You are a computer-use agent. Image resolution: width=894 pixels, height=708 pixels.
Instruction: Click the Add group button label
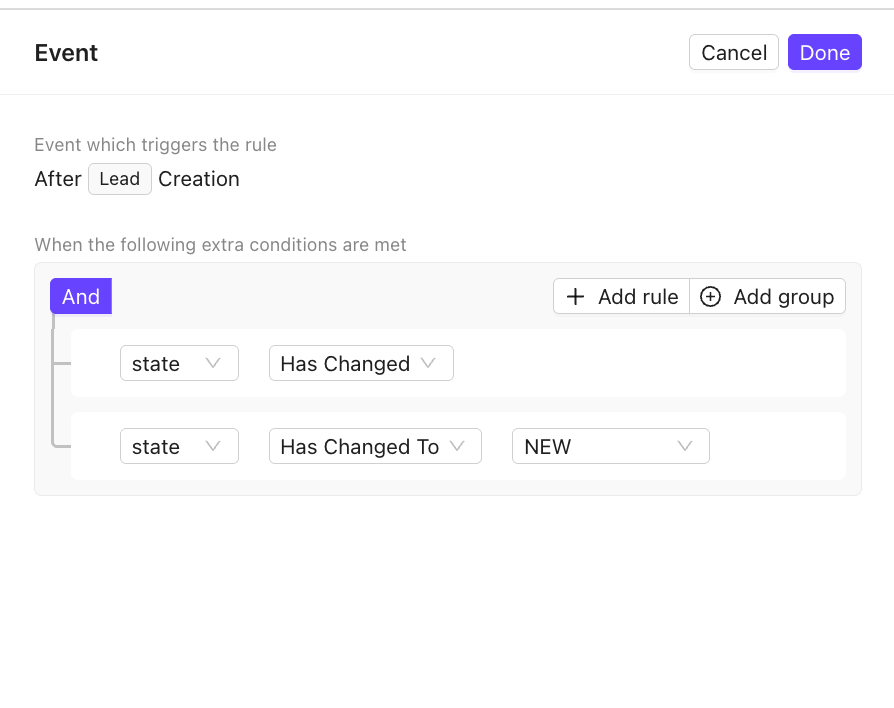click(783, 297)
